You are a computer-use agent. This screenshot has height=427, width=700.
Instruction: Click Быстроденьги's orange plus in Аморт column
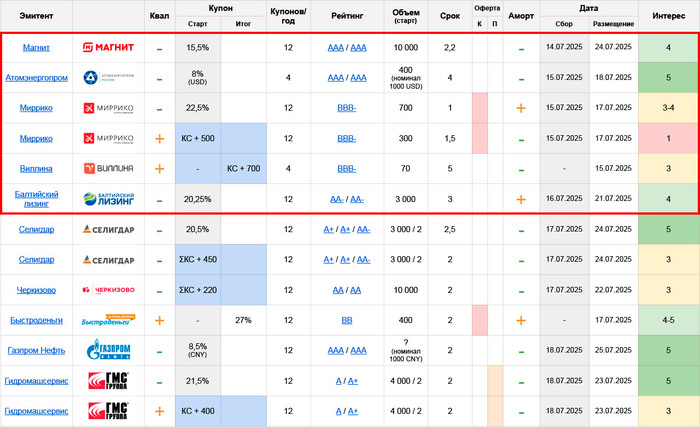(520, 321)
